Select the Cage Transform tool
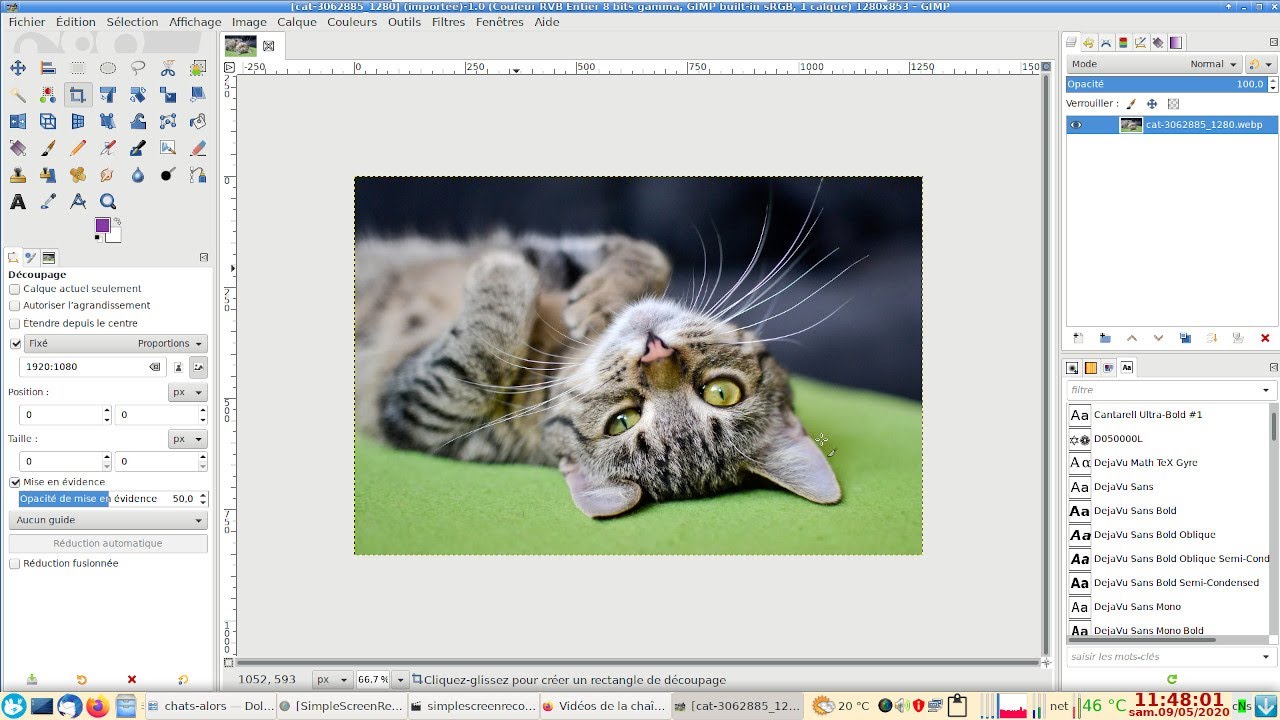Image resolution: width=1280 pixels, height=720 pixels. (168, 121)
